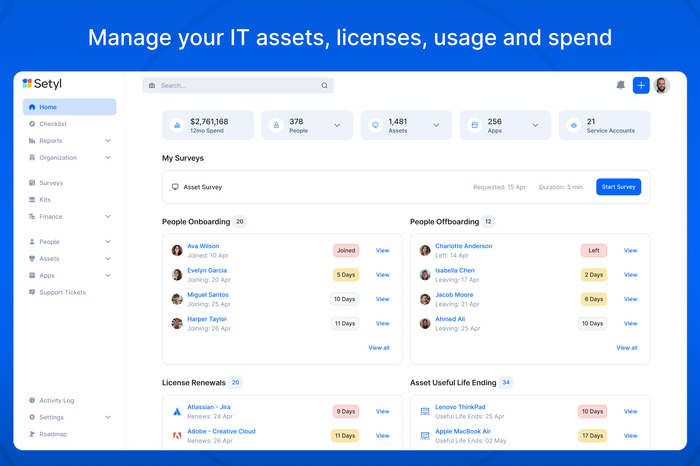Image resolution: width=700 pixels, height=466 pixels.
Task: Expand Settings chevron in sidebar
Action: point(108,417)
